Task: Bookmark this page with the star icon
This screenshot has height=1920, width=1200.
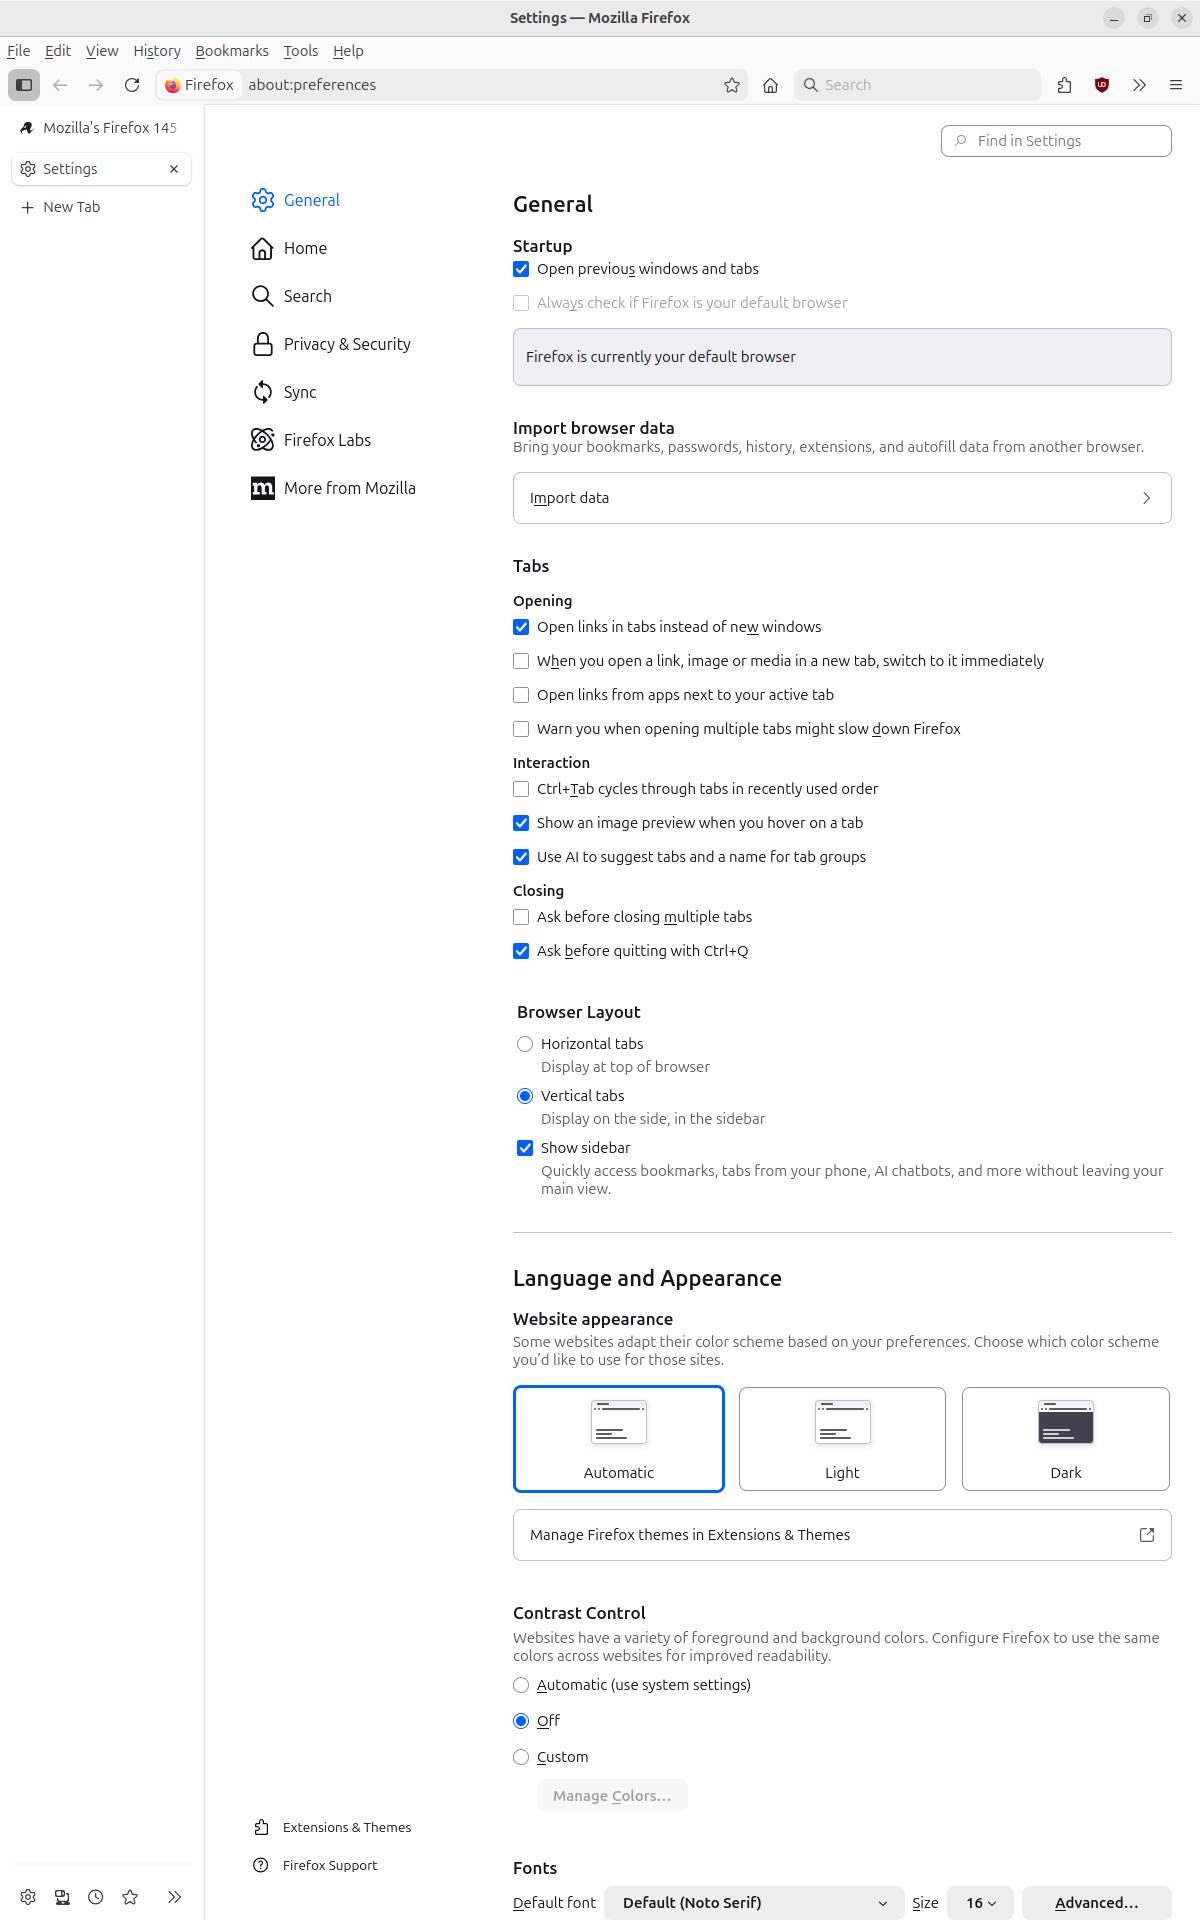Action: tap(732, 85)
